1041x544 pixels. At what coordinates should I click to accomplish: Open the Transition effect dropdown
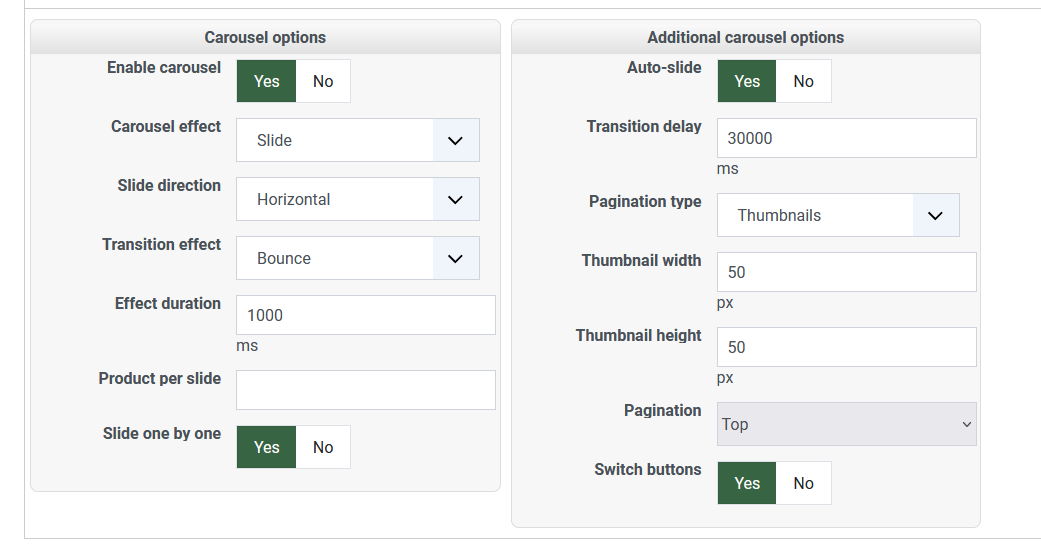click(357, 258)
